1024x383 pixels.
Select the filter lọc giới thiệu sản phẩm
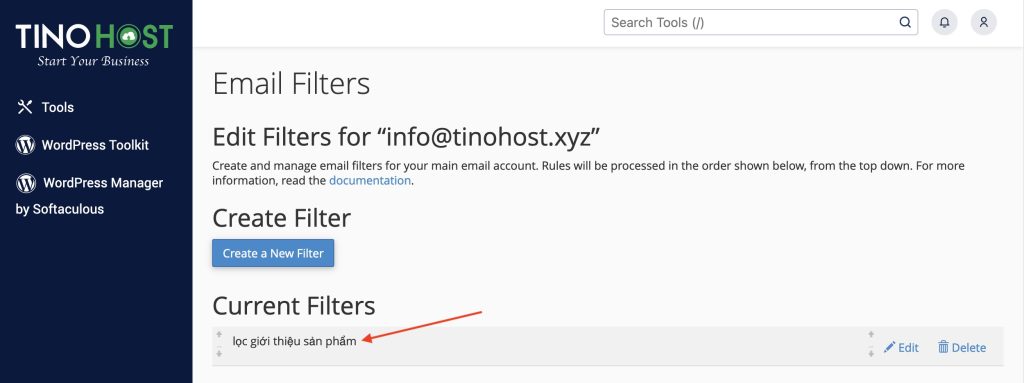295,341
